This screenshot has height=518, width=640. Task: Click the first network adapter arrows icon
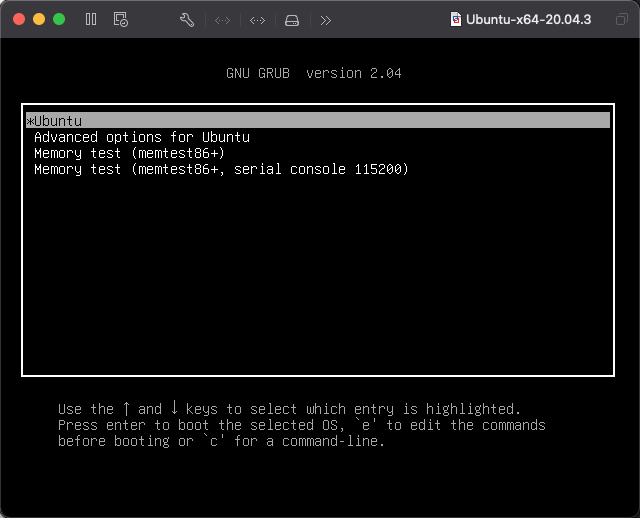pyautogui.click(x=222, y=20)
